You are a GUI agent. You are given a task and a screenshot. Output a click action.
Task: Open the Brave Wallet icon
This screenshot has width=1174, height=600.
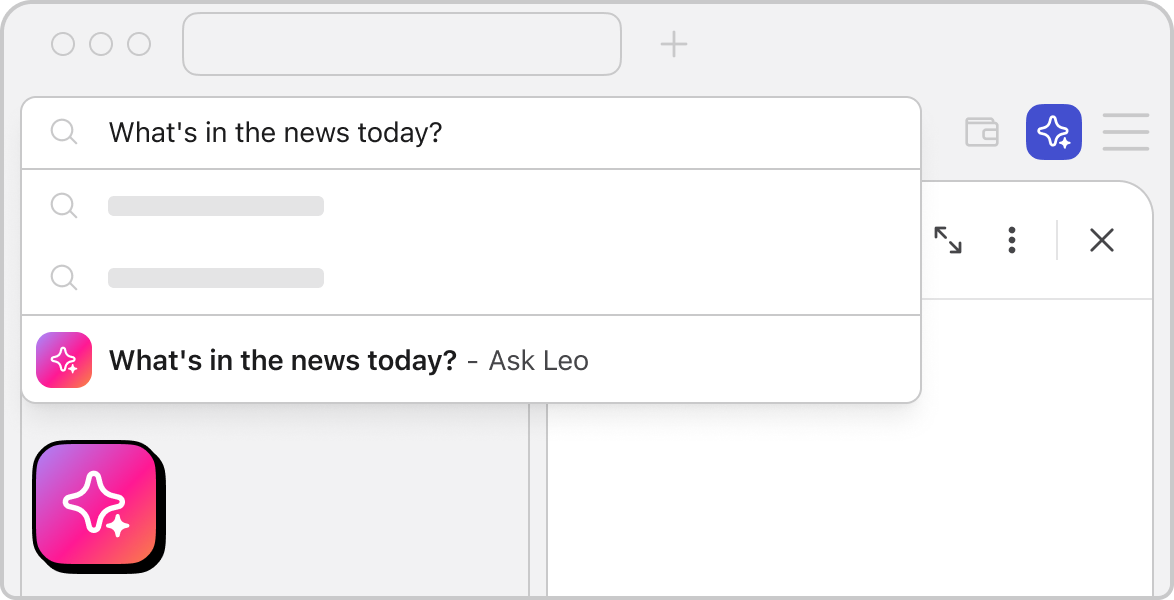(x=982, y=132)
